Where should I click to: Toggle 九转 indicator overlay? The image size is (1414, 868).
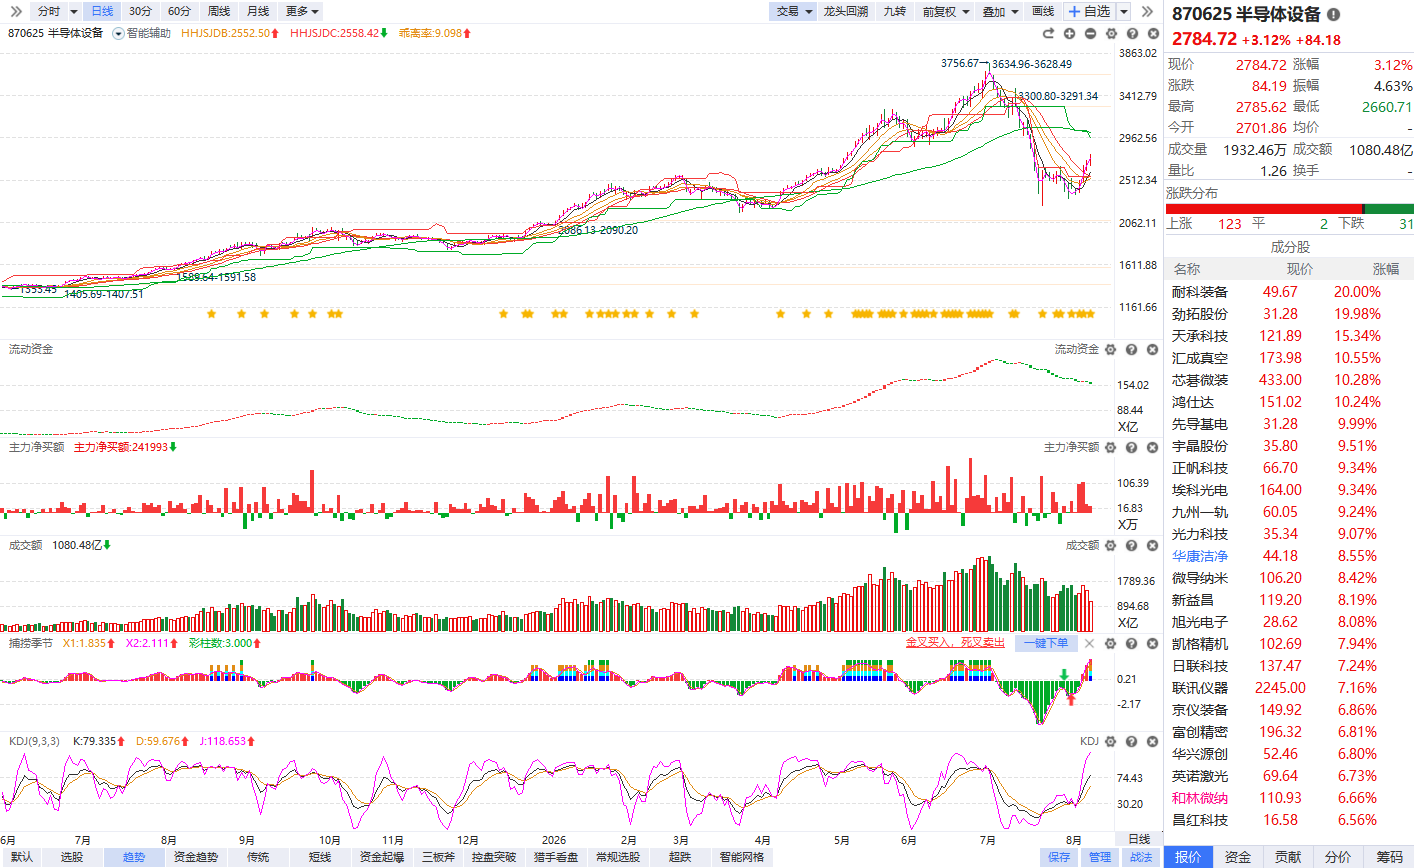(895, 11)
